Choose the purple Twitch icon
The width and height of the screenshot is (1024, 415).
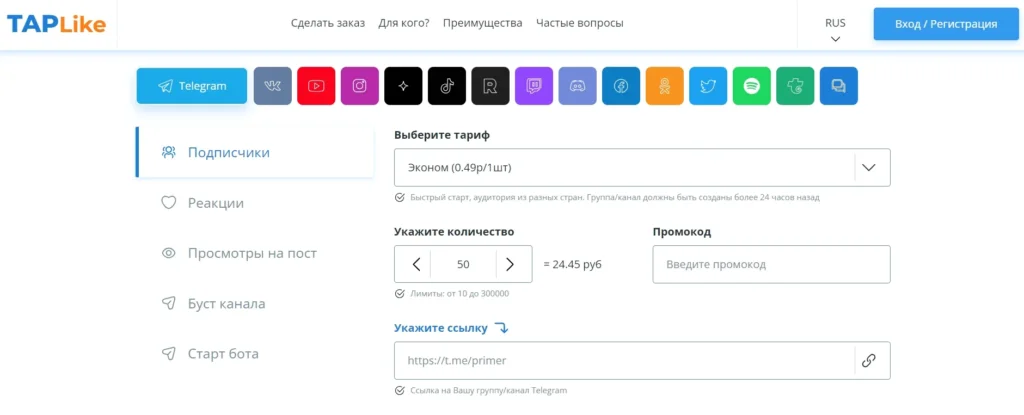coord(534,86)
